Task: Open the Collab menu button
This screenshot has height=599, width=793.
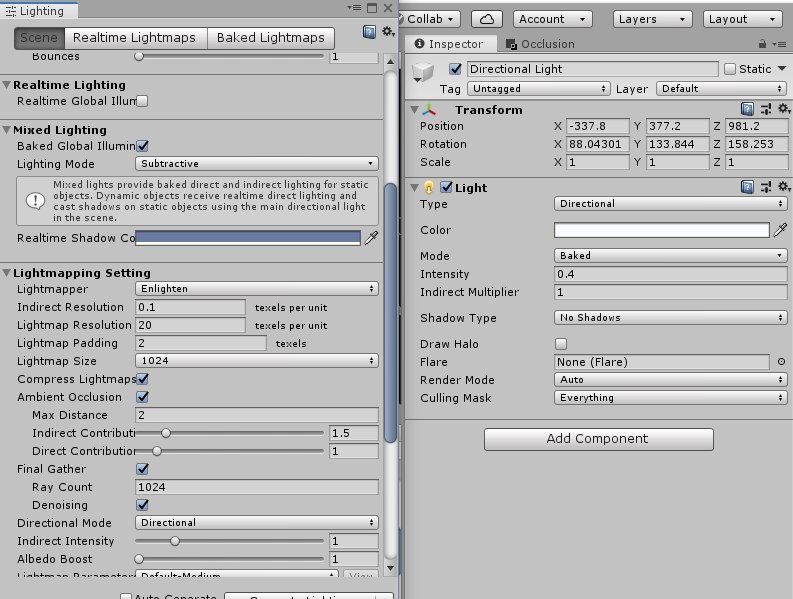Action: tap(428, 19)
